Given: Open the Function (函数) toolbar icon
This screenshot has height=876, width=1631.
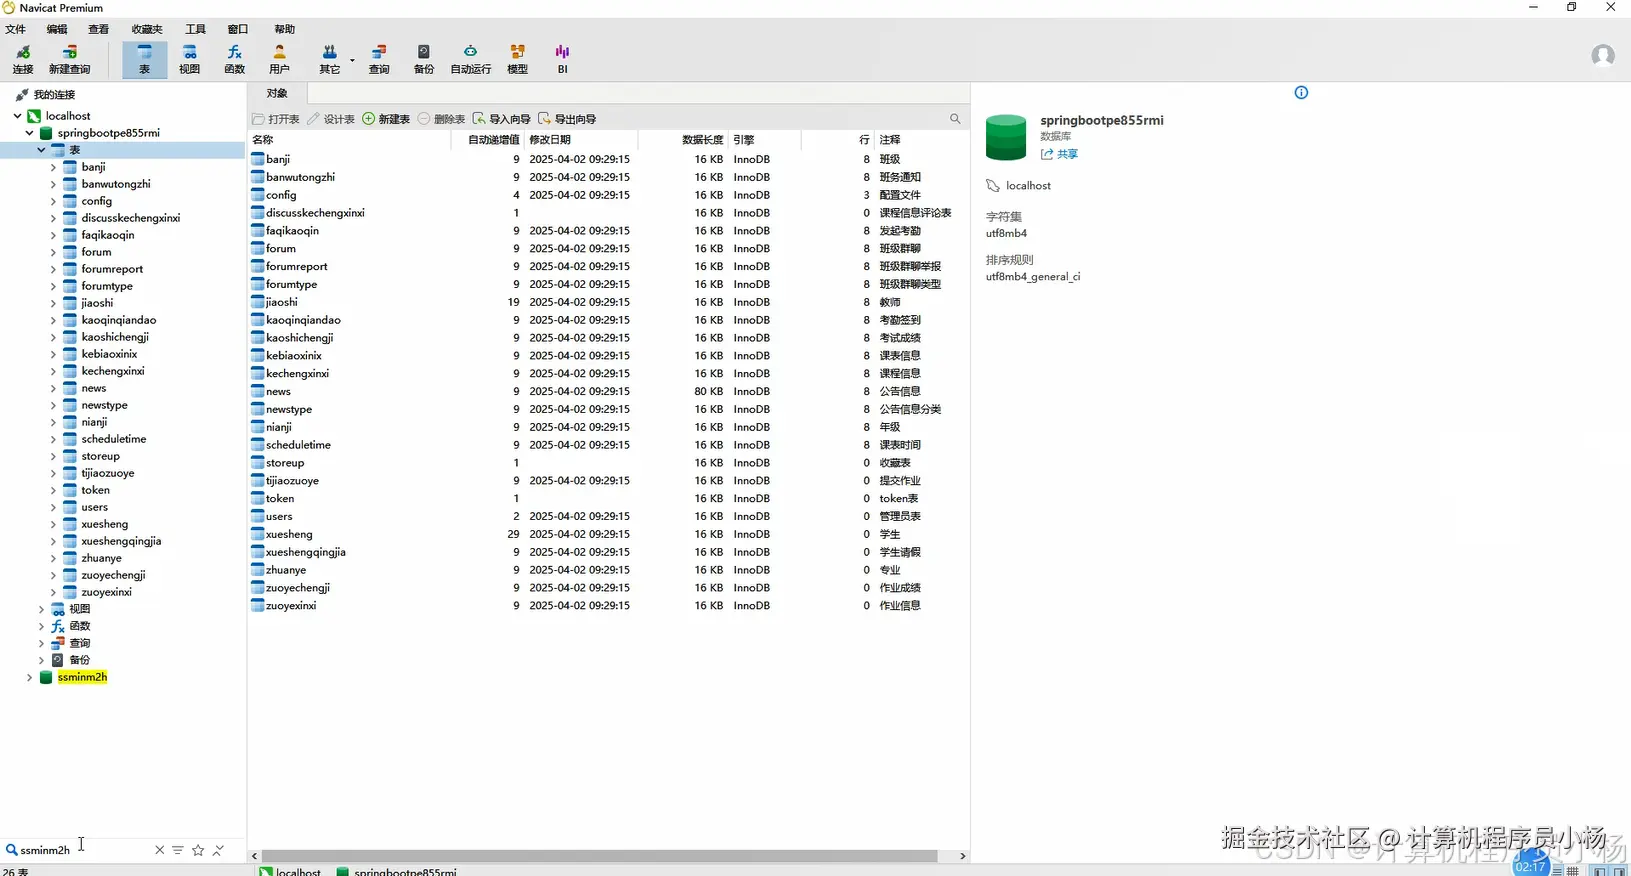Looking at the screenshot, I should click(234, 59).
